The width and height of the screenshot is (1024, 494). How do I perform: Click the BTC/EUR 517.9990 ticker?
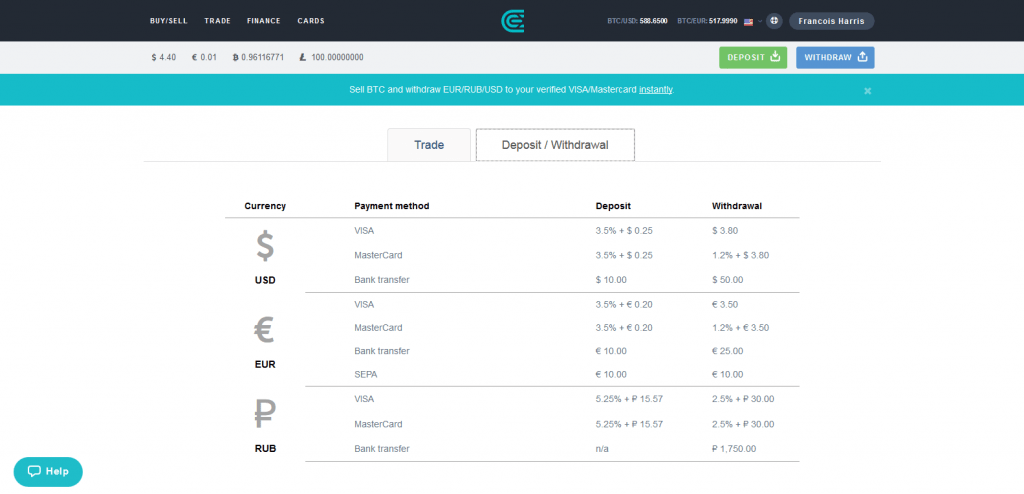(707, 22)
